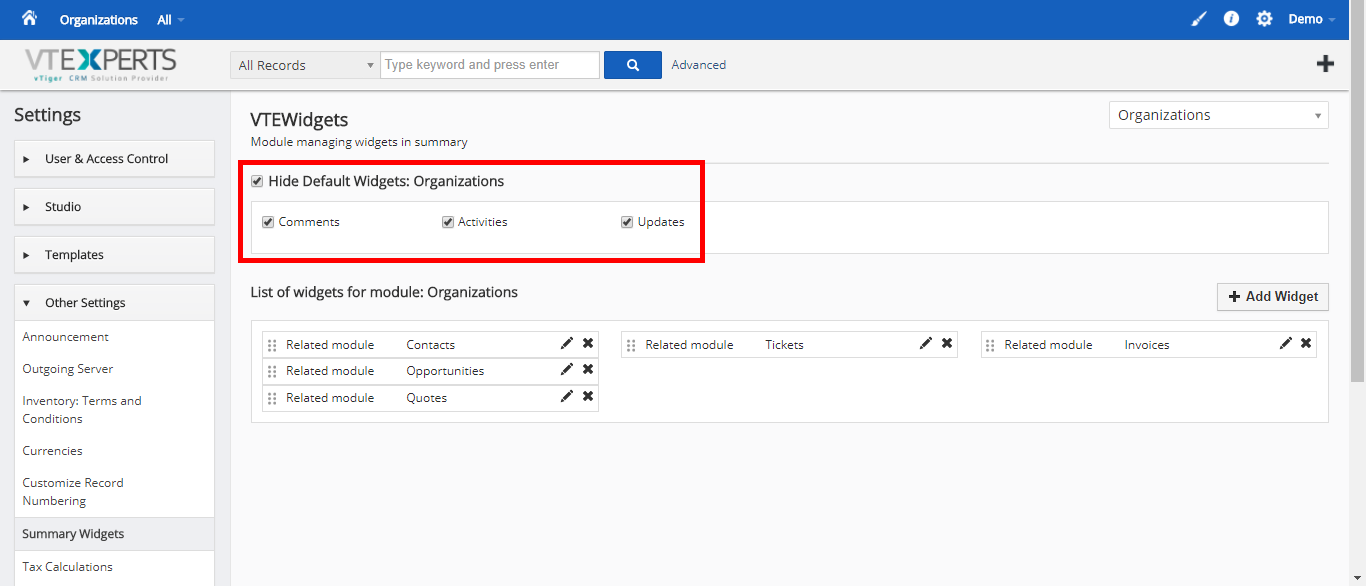The image size is (1366, 586).
Task: Click the Invoices widget name
Action: [1146, 345]
